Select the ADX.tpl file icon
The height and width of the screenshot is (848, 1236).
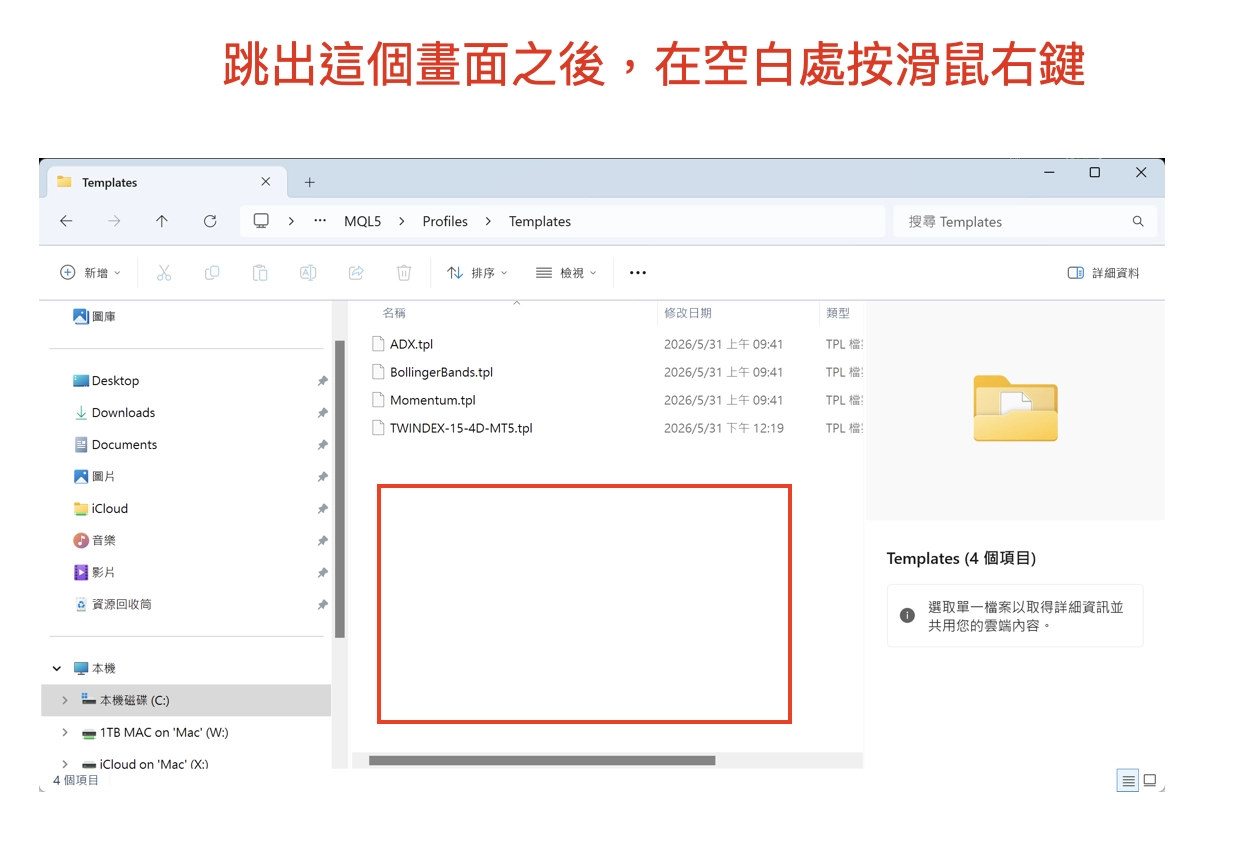[x=378, y=344]
